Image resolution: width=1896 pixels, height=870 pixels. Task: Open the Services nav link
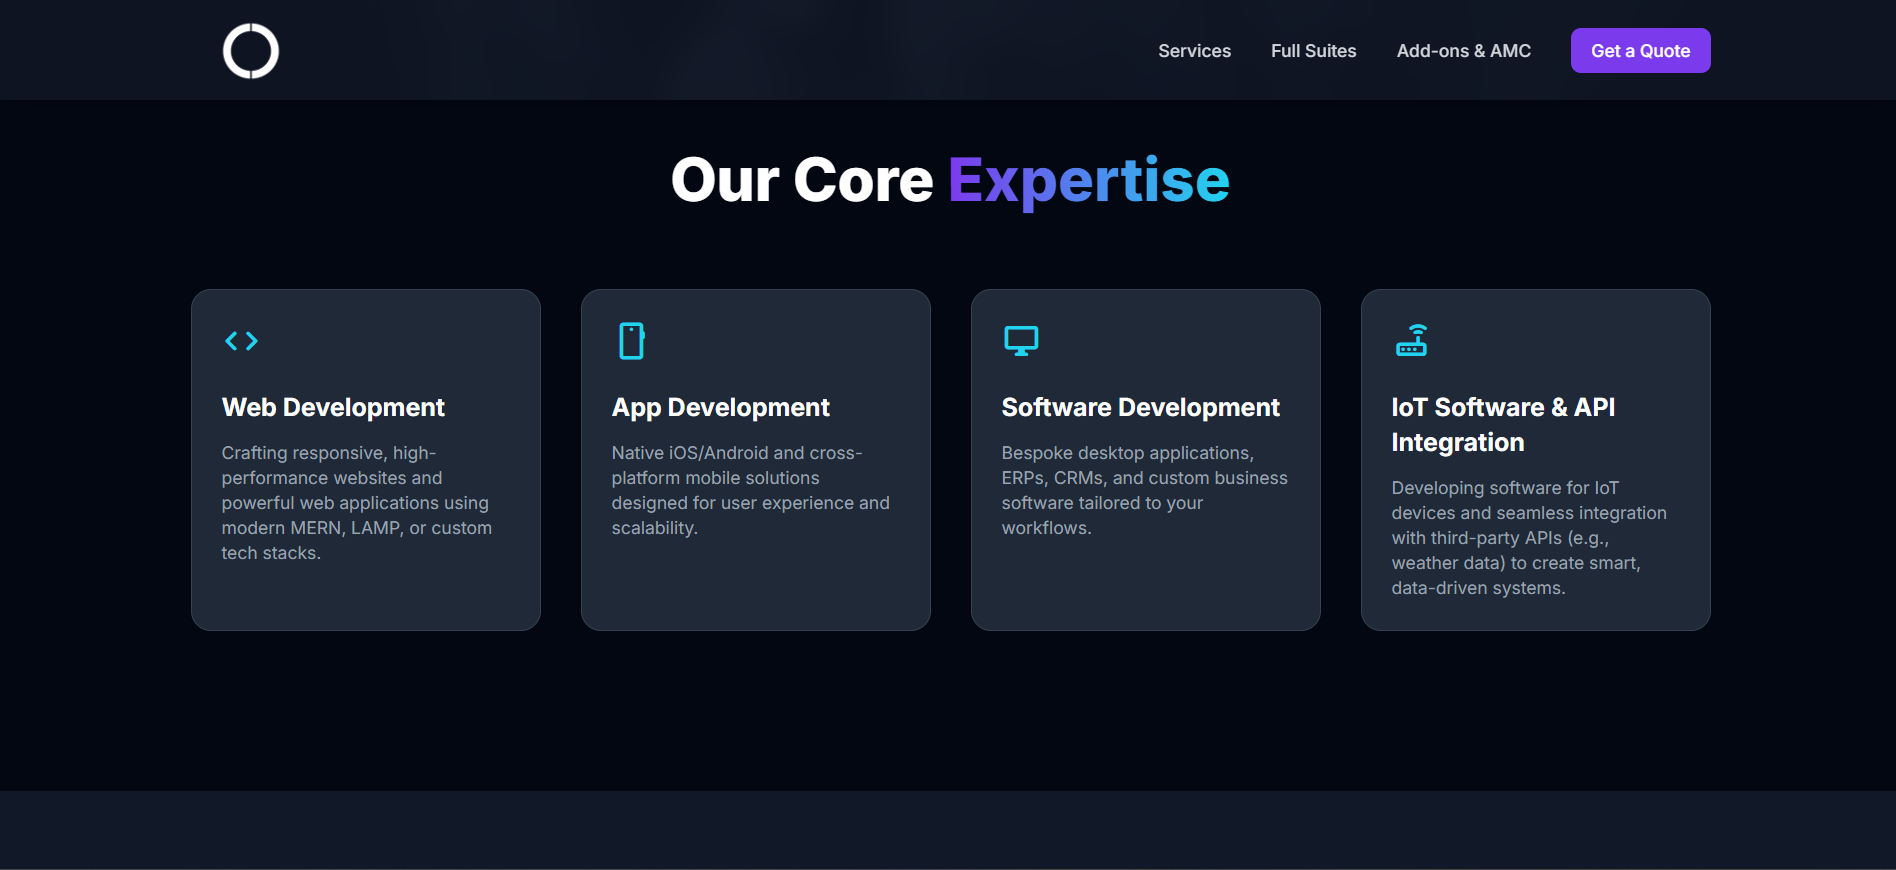1194,51
